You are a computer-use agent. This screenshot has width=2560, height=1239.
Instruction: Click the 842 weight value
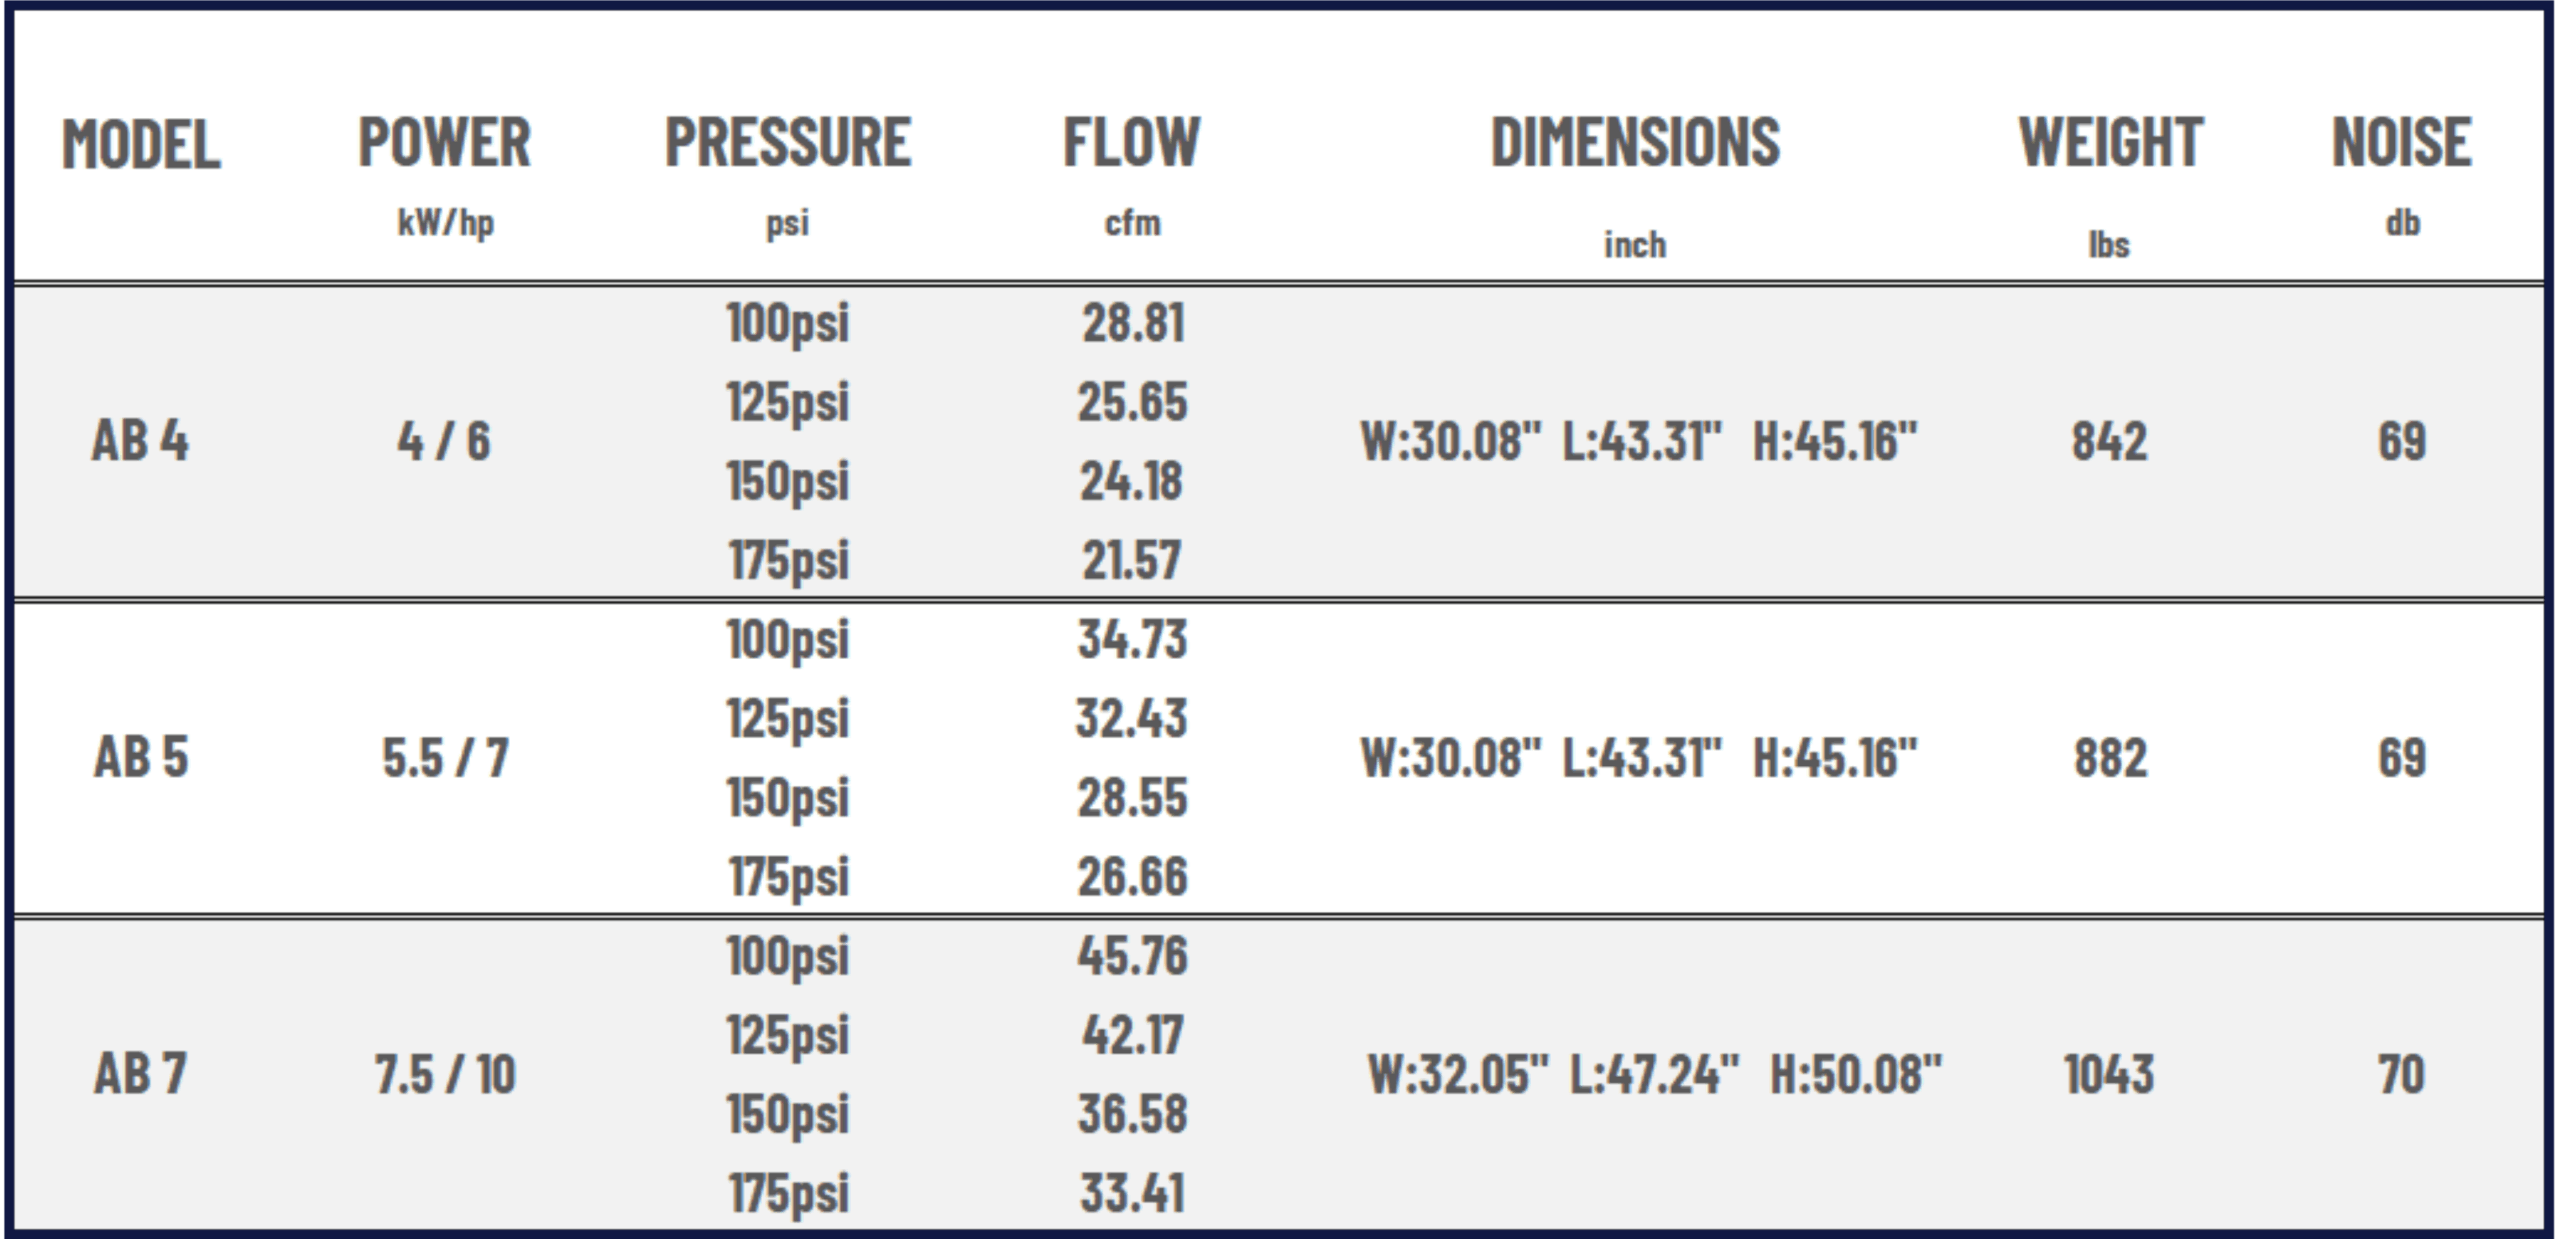coord(2109,441)
